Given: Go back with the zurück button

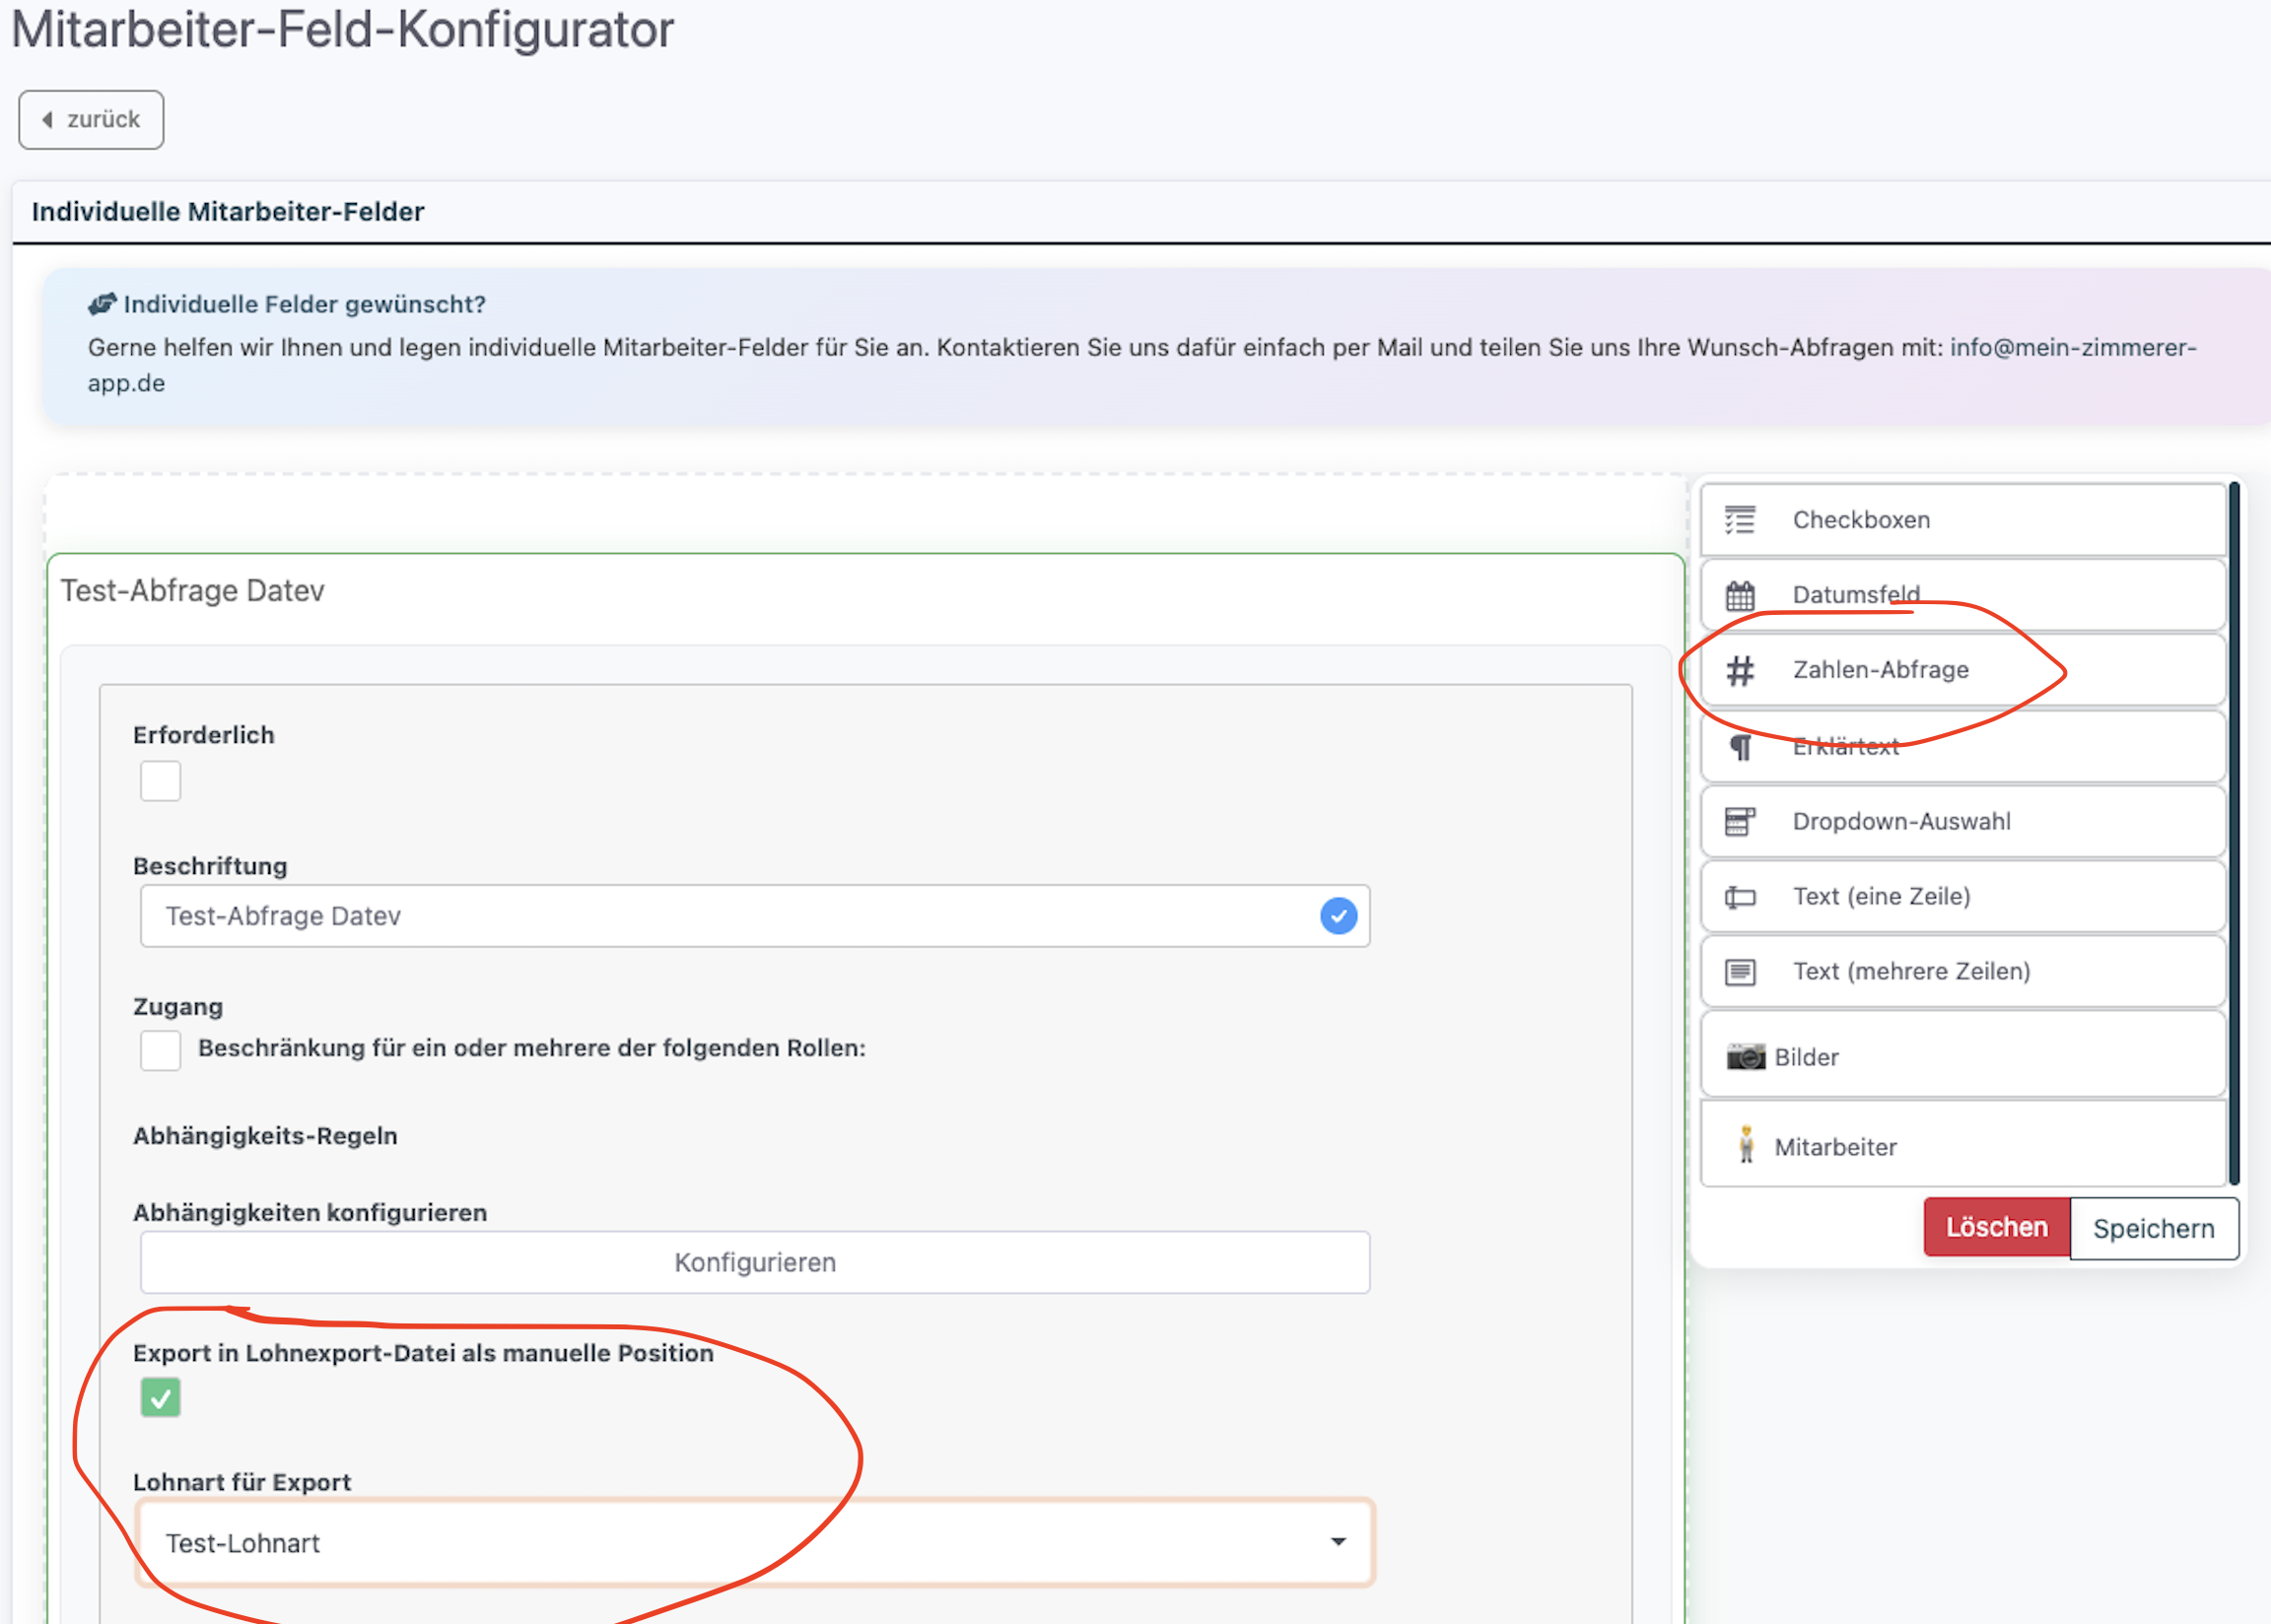Looking at the screenshot, I should [91, 120].
